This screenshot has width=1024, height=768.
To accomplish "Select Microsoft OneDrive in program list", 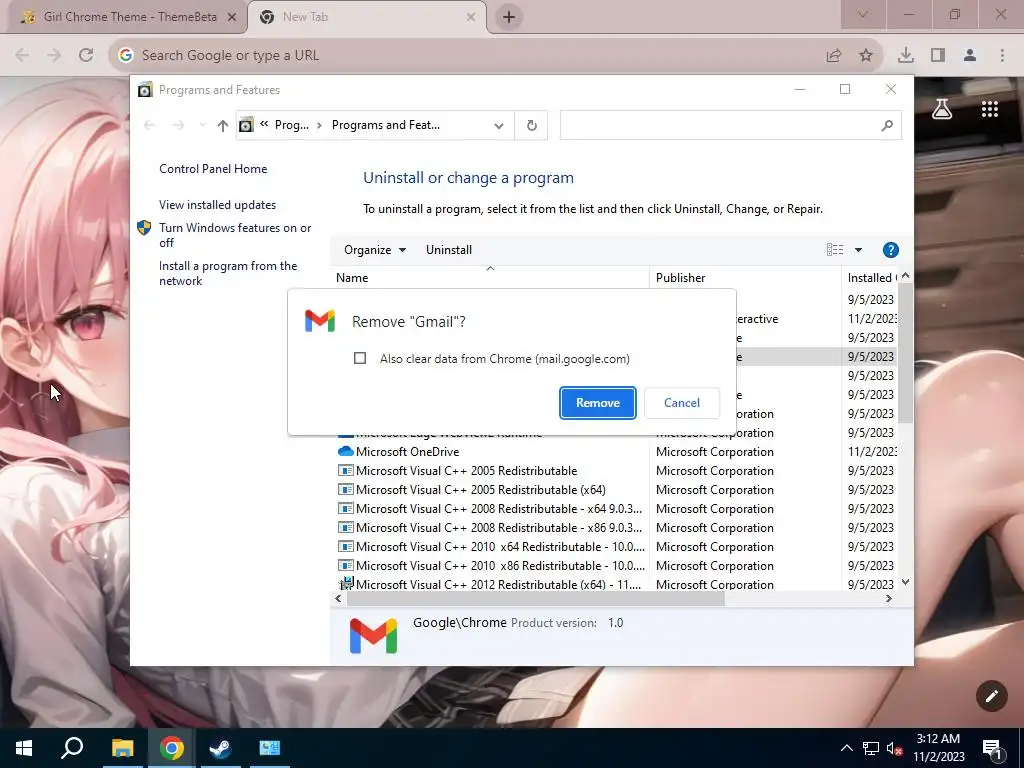I will point(408,452).
